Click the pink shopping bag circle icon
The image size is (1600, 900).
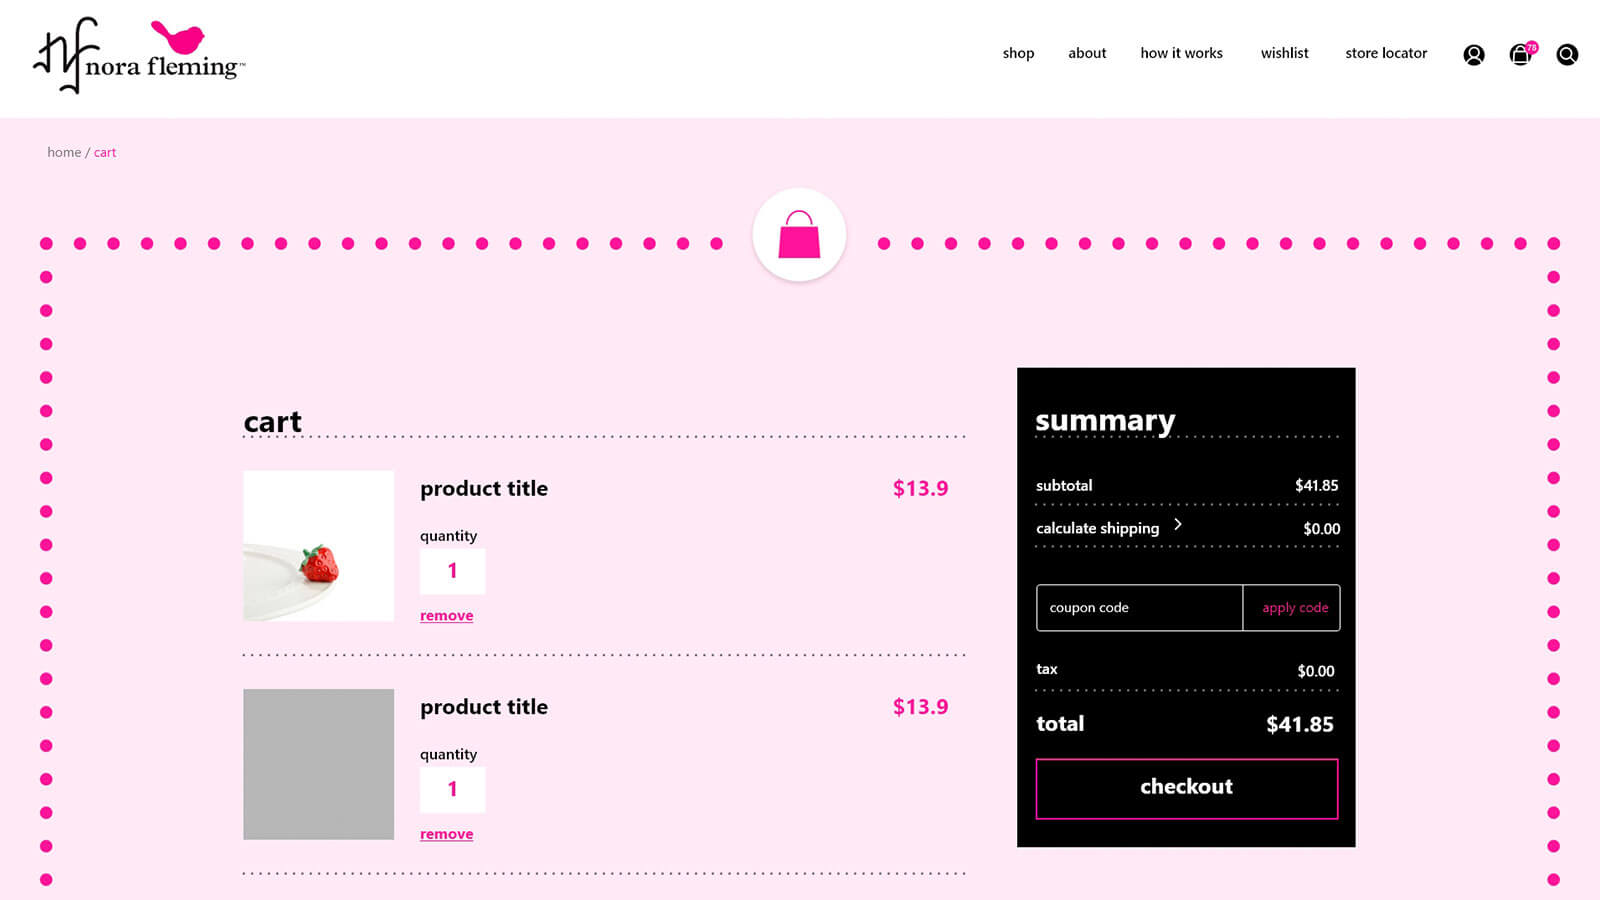click(x=799, y=235)
